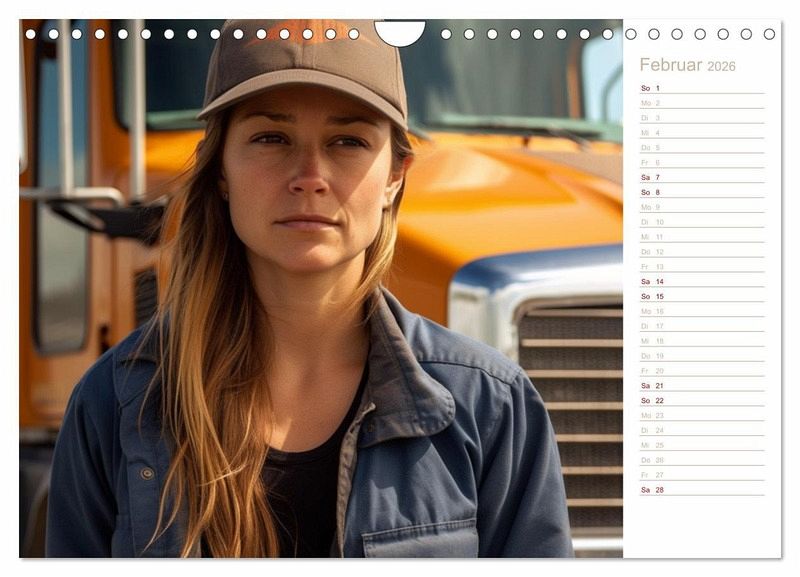Choose the "Di 10" calendar row
The image size is (800, 577).
click(x=702, y=221)
